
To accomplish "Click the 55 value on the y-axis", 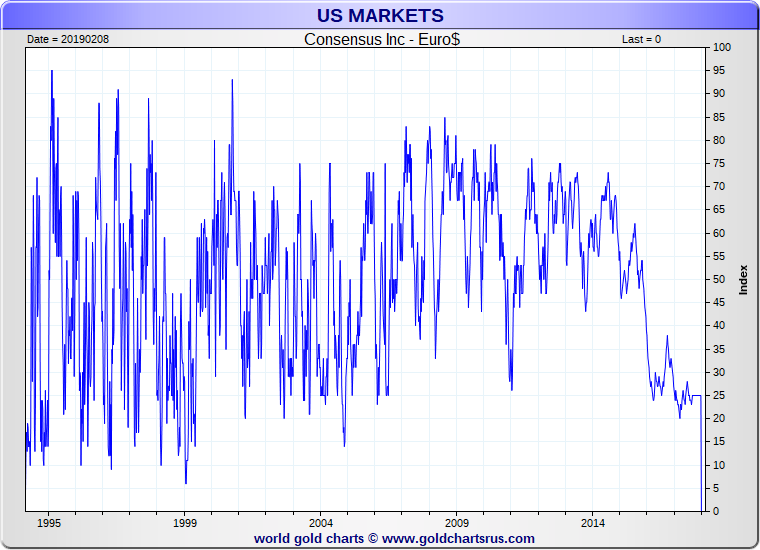I will click(719, 256).
